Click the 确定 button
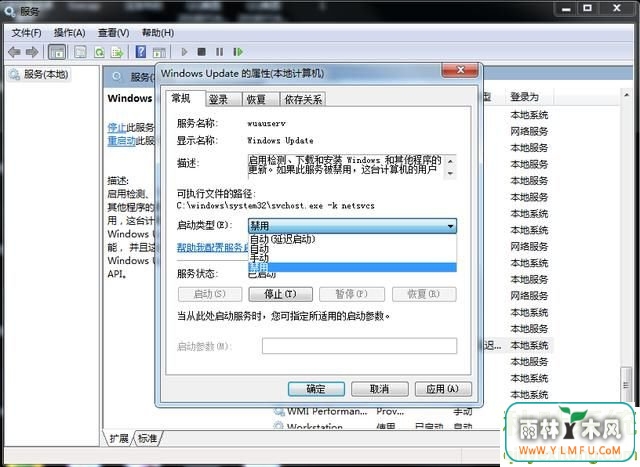Image resolution: width=640 pixels, height=467 pixels. tap(316, 389)
